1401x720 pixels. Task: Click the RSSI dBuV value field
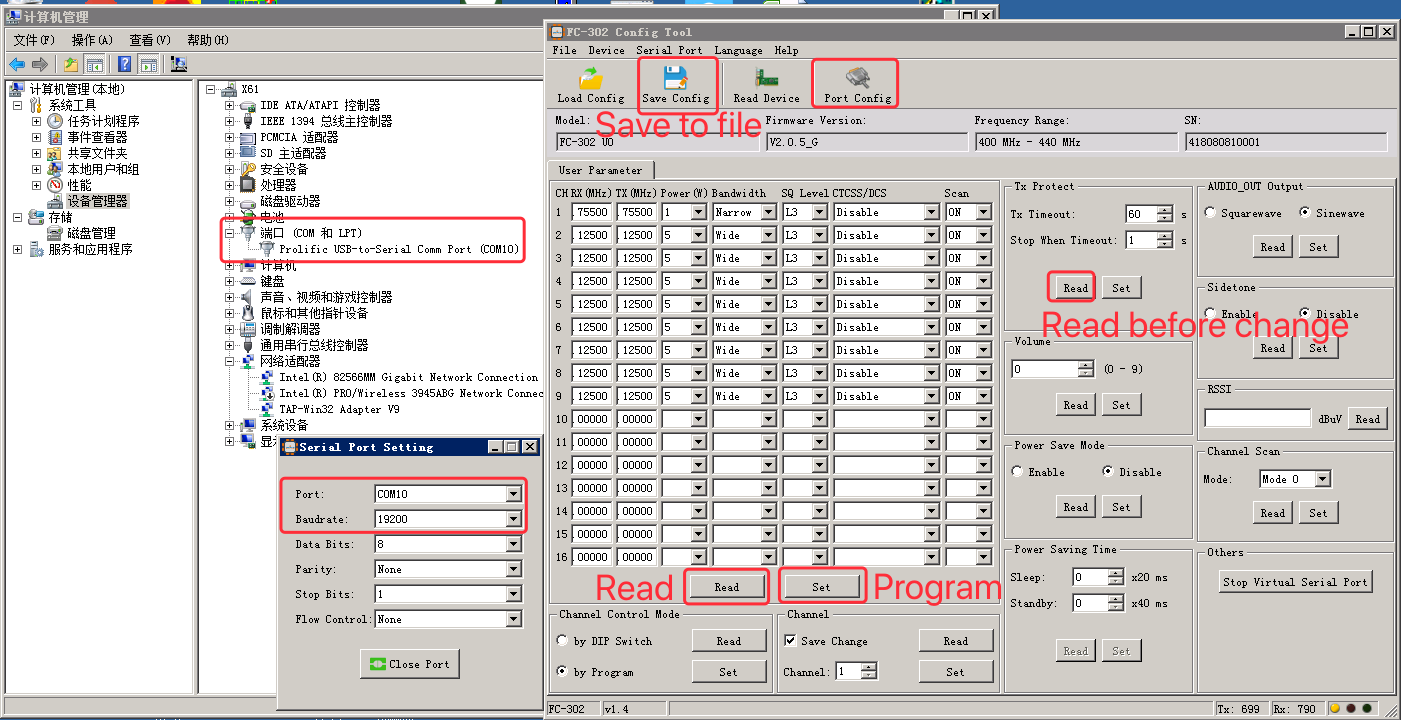click(x=1257, y=419)
